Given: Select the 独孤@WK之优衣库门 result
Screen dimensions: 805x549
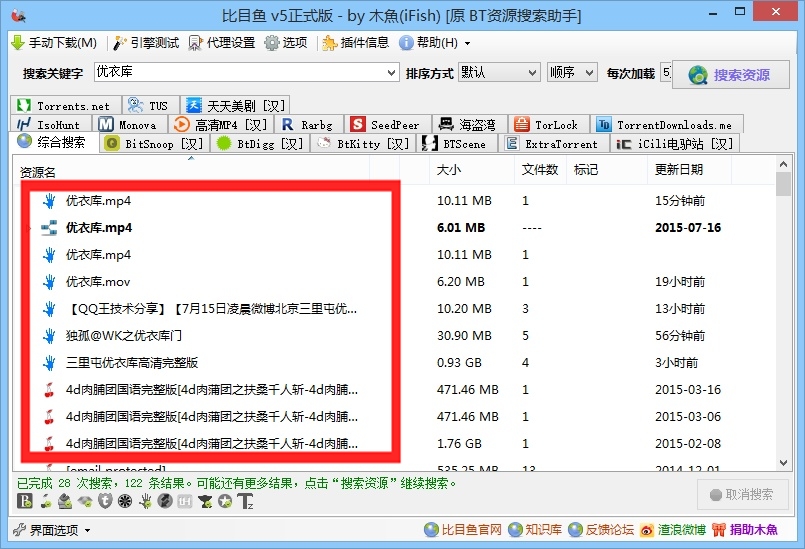Looking at the screenshot, I should 394,335.
